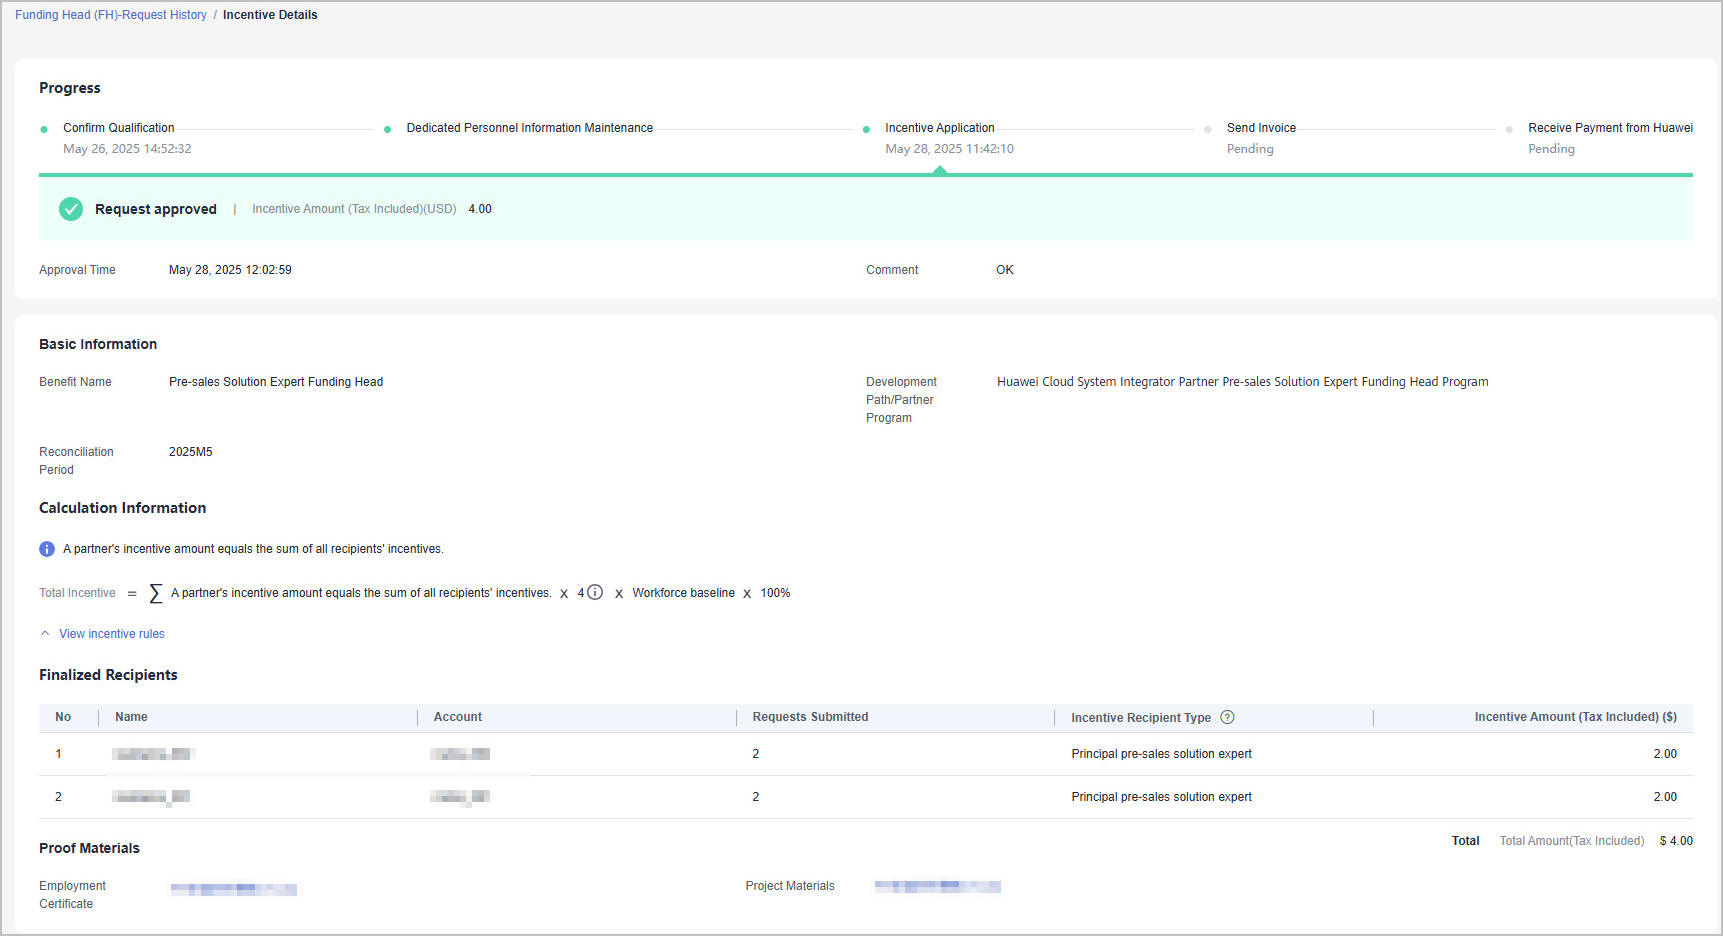
Task: Open the Employment Certificate file link
Action: click(x=233, y=888)
